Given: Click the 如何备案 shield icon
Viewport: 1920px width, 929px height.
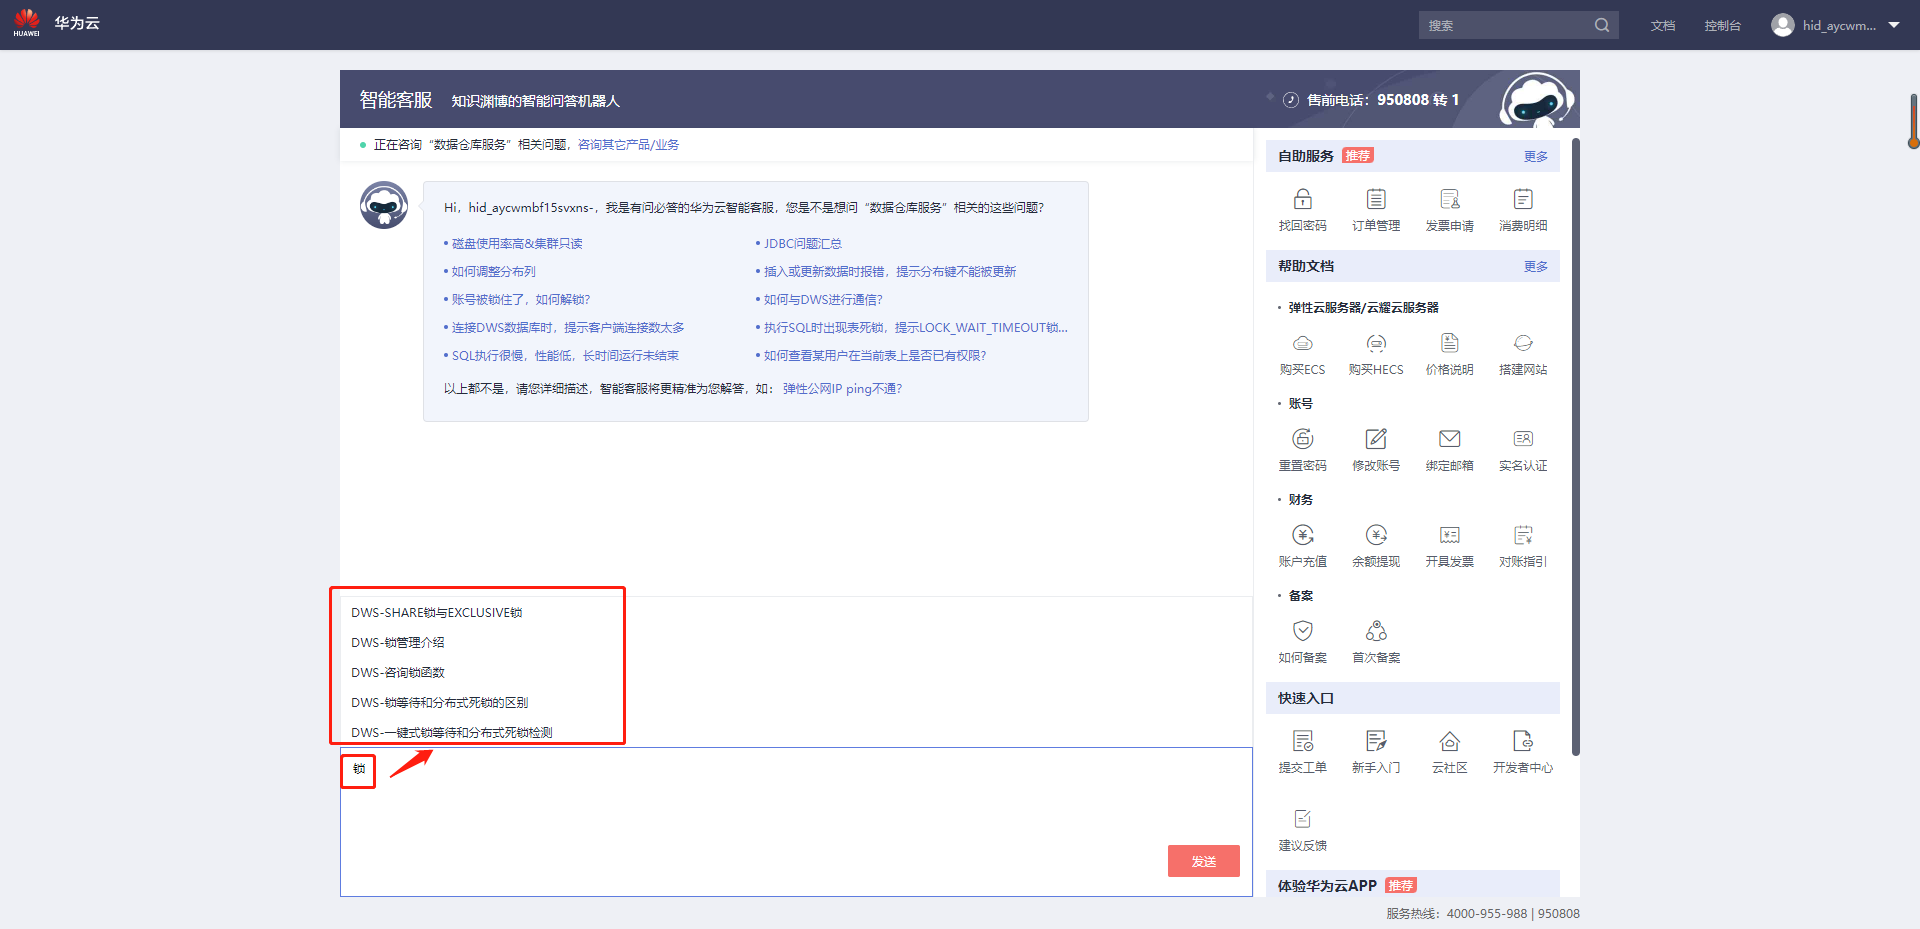Looking at the screenshot, I should coord(1302,631).
